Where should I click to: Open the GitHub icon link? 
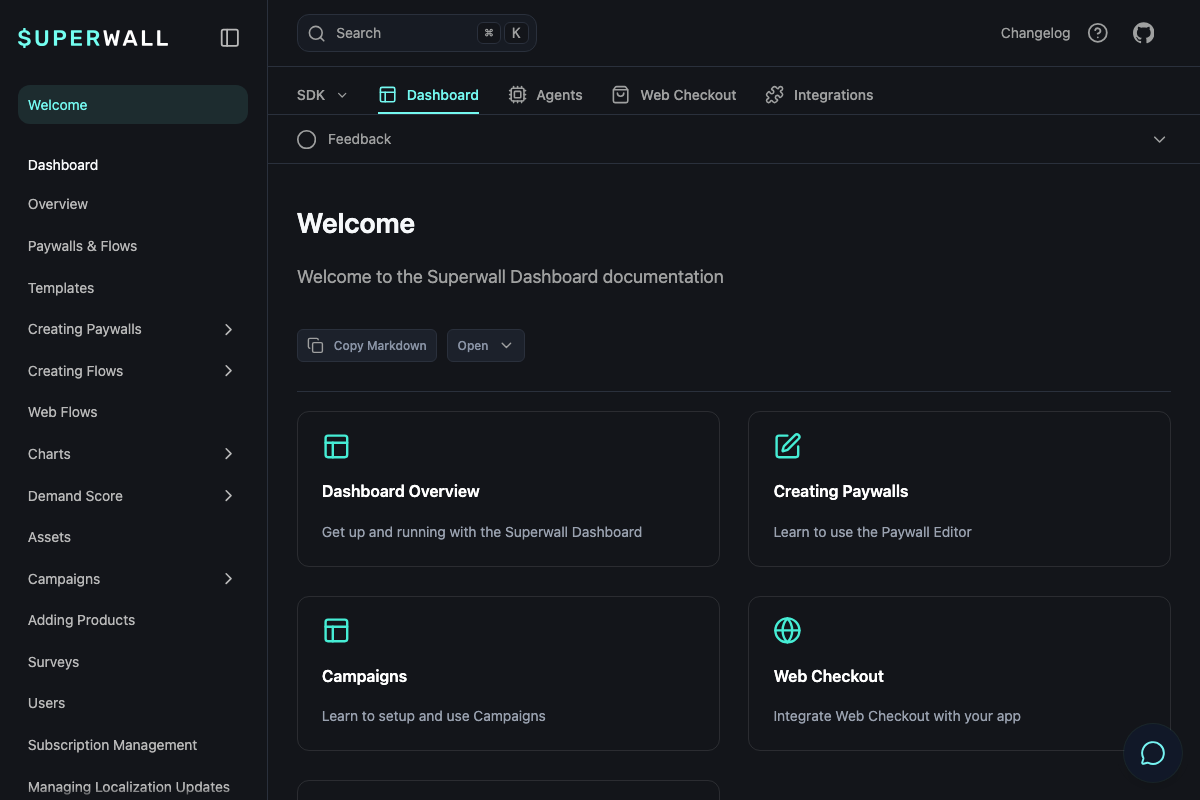[1143, 33]
